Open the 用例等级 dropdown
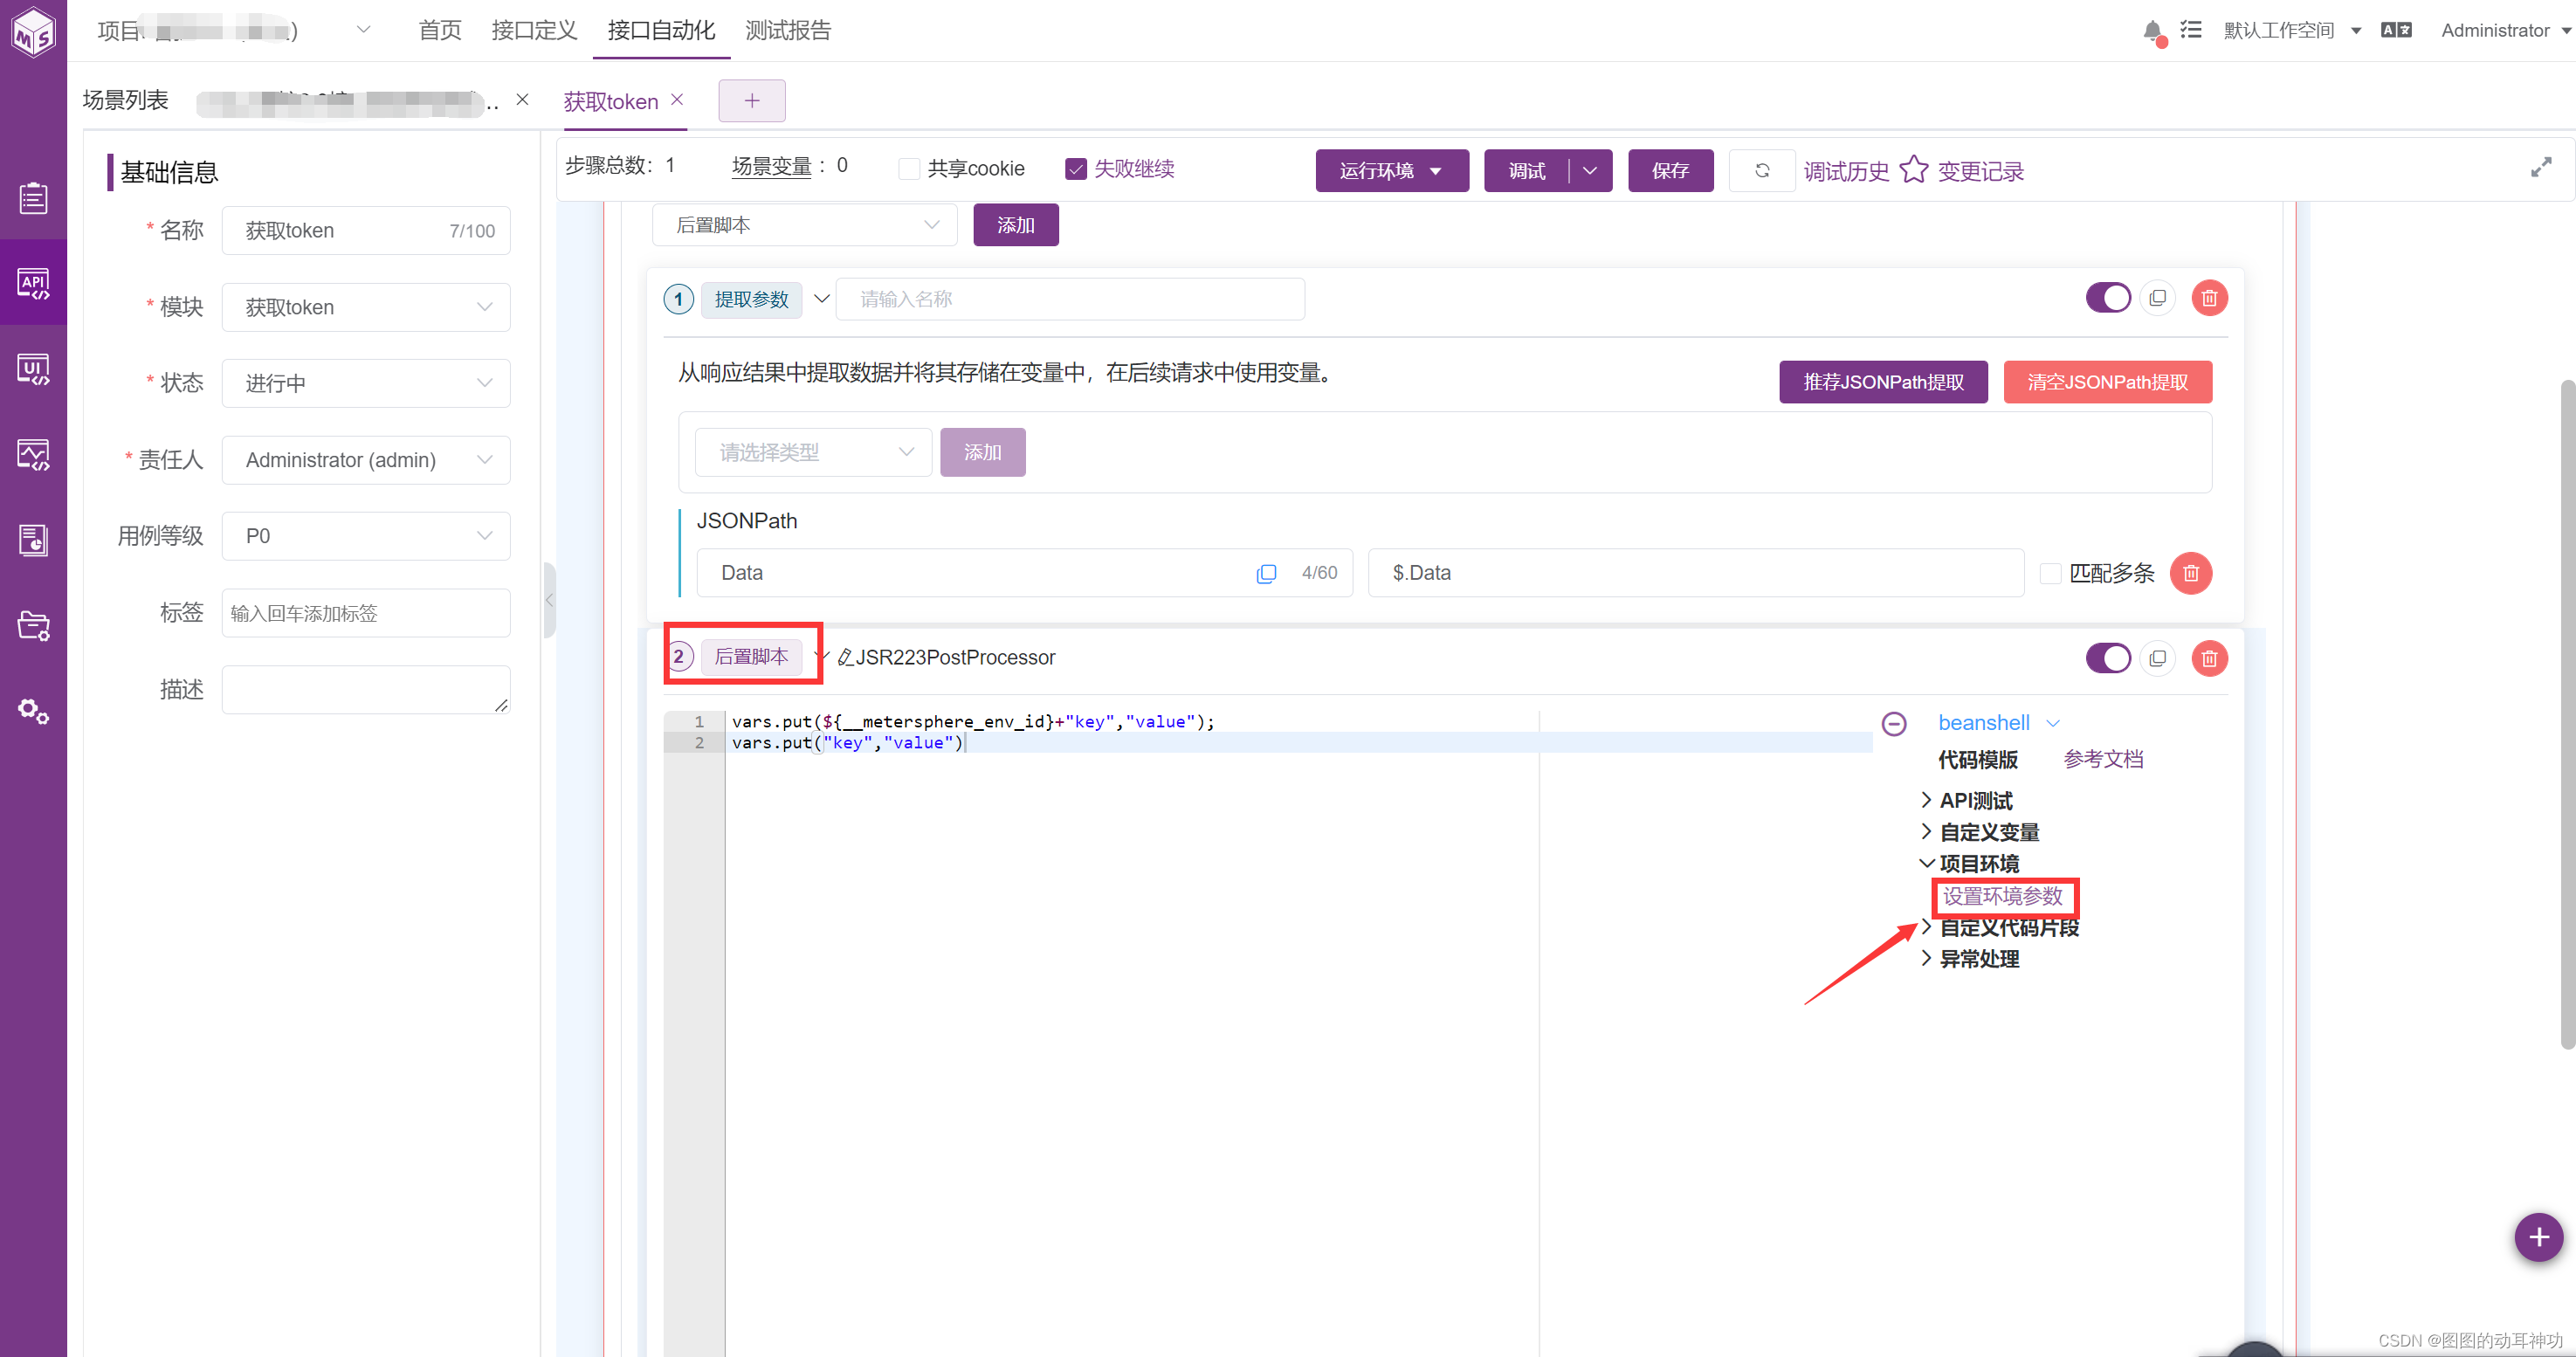The height and width of the screenshot is (1357, 2576). click(366, 536)
